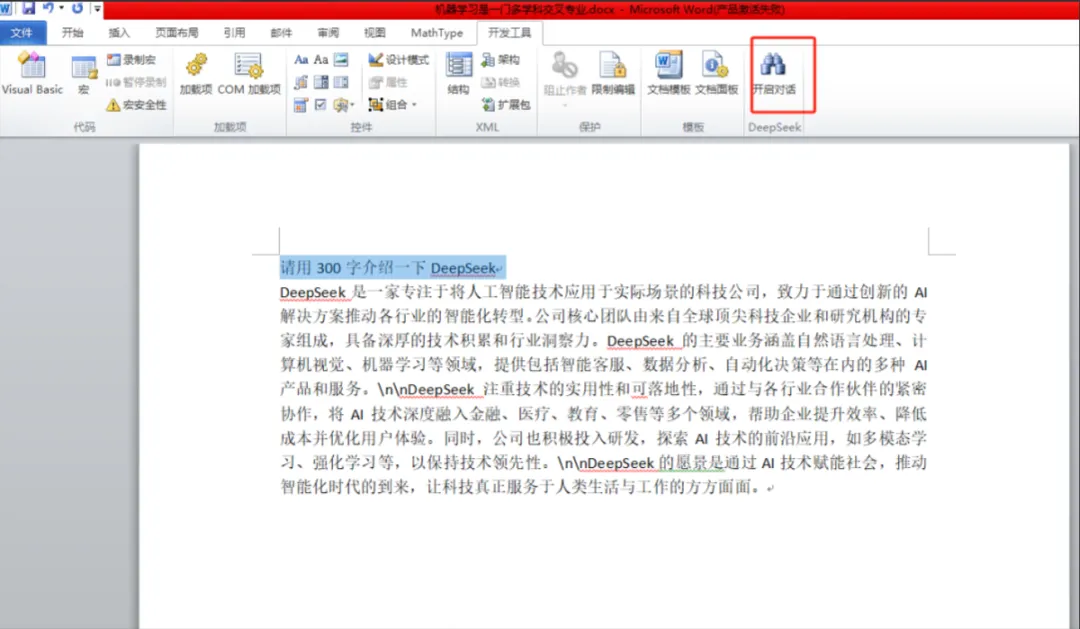Click text "解决方案推动各行业的智能化转型"

(x=403, y=316)
